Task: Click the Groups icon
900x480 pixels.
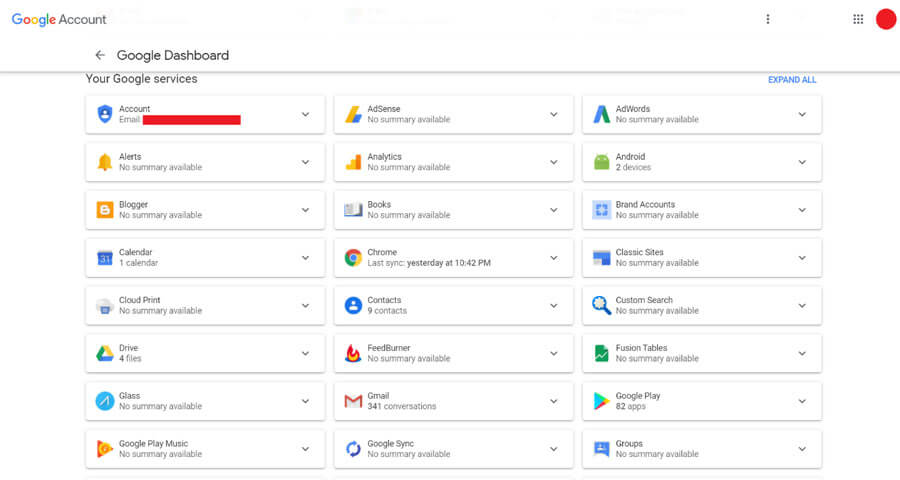Action: tap(602, 448)
